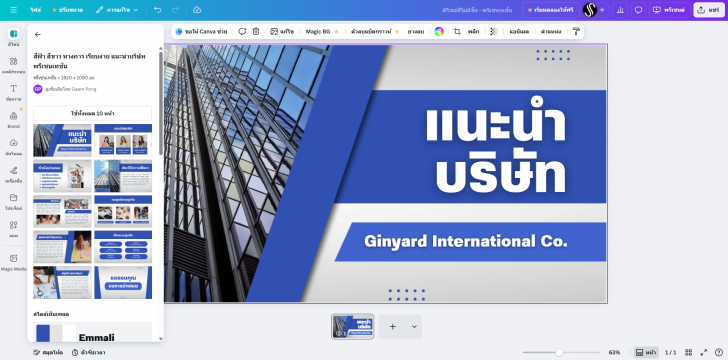Toggle the Pages view button
Viewport: 728px width, 360px height.
click(646, 353)
